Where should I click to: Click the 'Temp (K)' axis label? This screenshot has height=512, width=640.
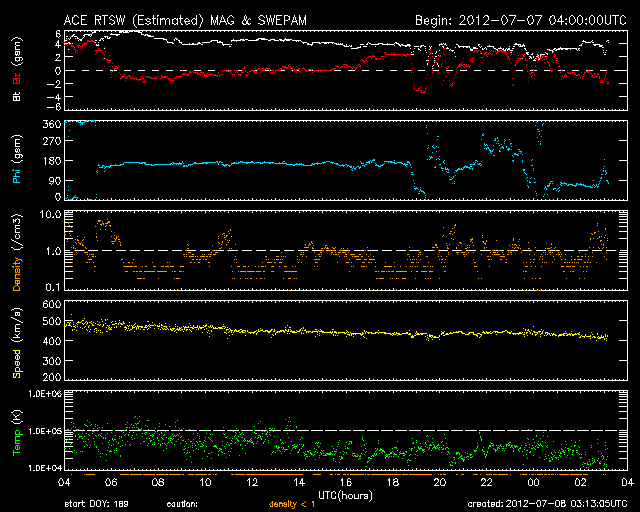point(17,433)
